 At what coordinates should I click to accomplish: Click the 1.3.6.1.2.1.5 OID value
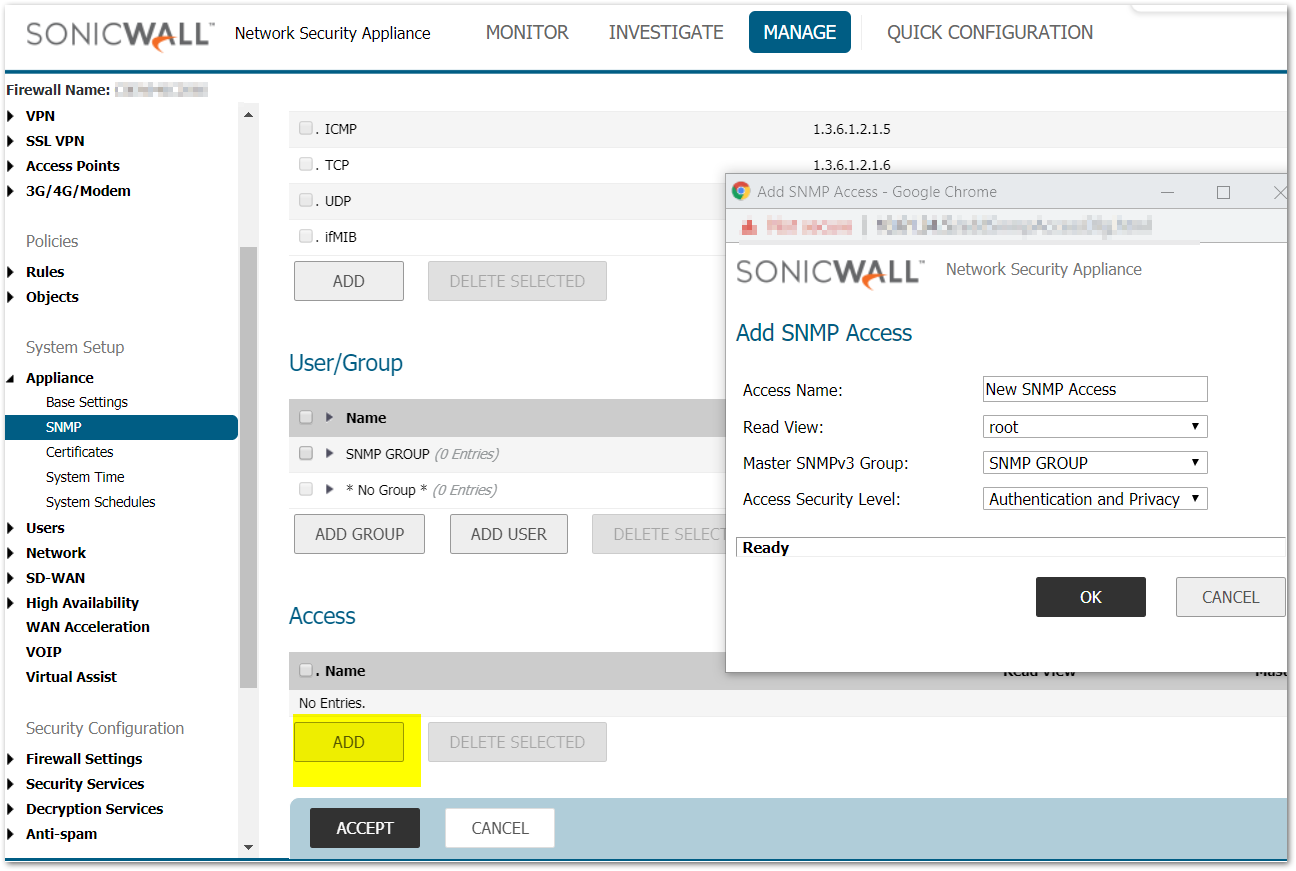point(851,129)
